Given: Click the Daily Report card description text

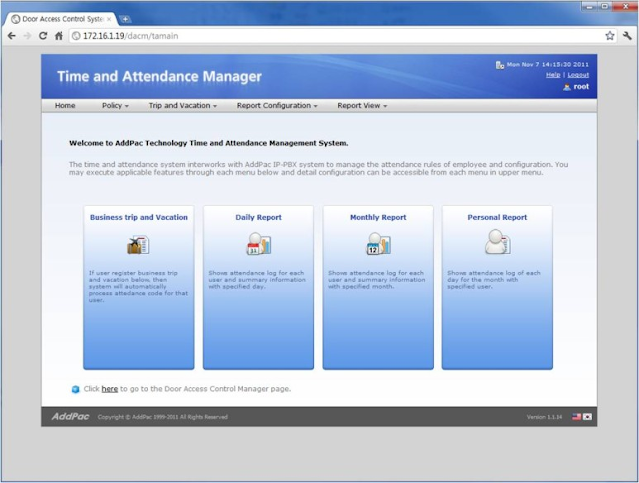Looking at the screenshot, I should coord(257,280).
